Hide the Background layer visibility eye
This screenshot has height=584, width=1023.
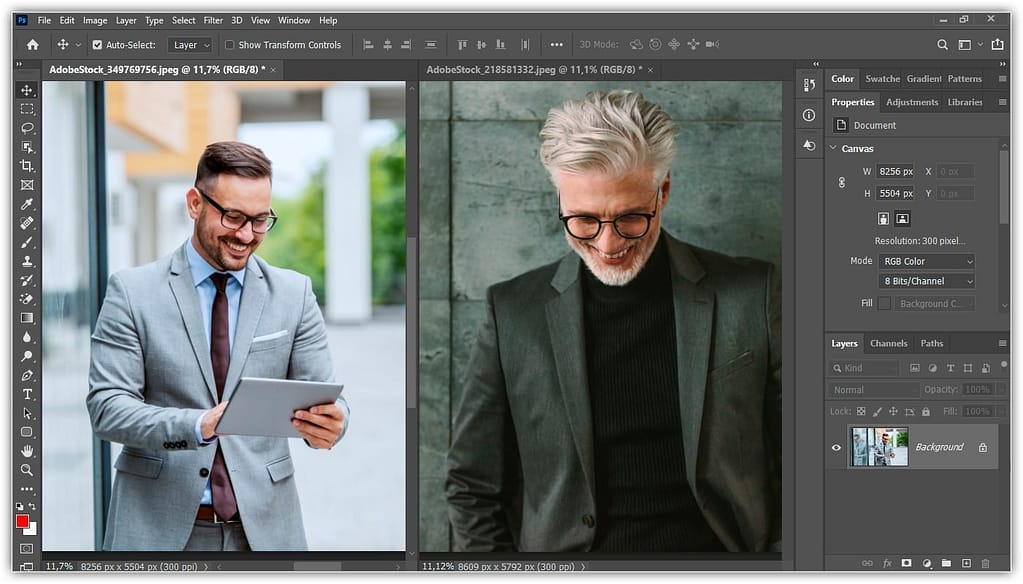836,447
